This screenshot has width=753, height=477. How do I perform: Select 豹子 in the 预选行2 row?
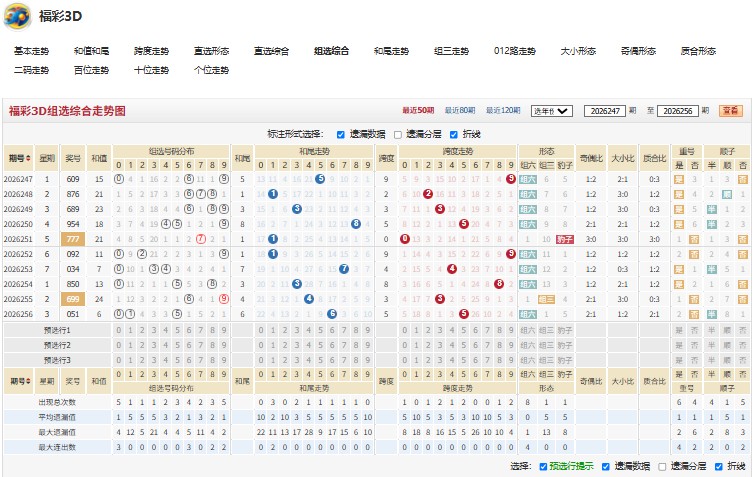coord(565,345)
